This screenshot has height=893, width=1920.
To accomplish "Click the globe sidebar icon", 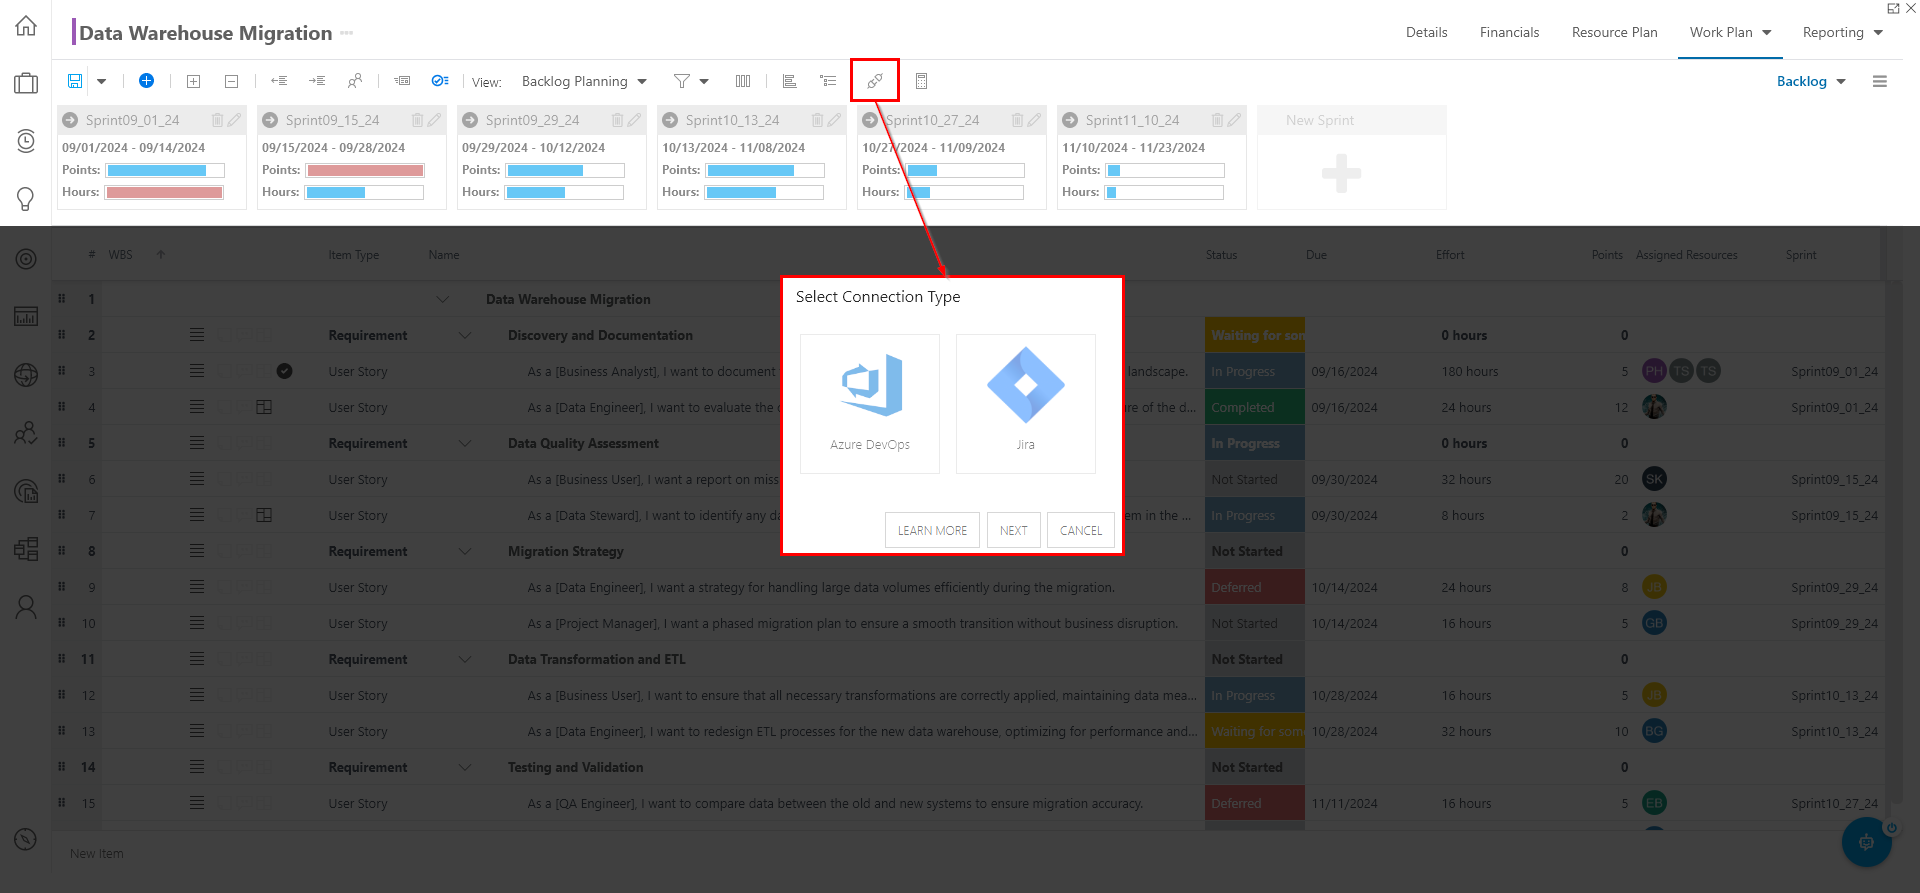I will tap(26, 375).
